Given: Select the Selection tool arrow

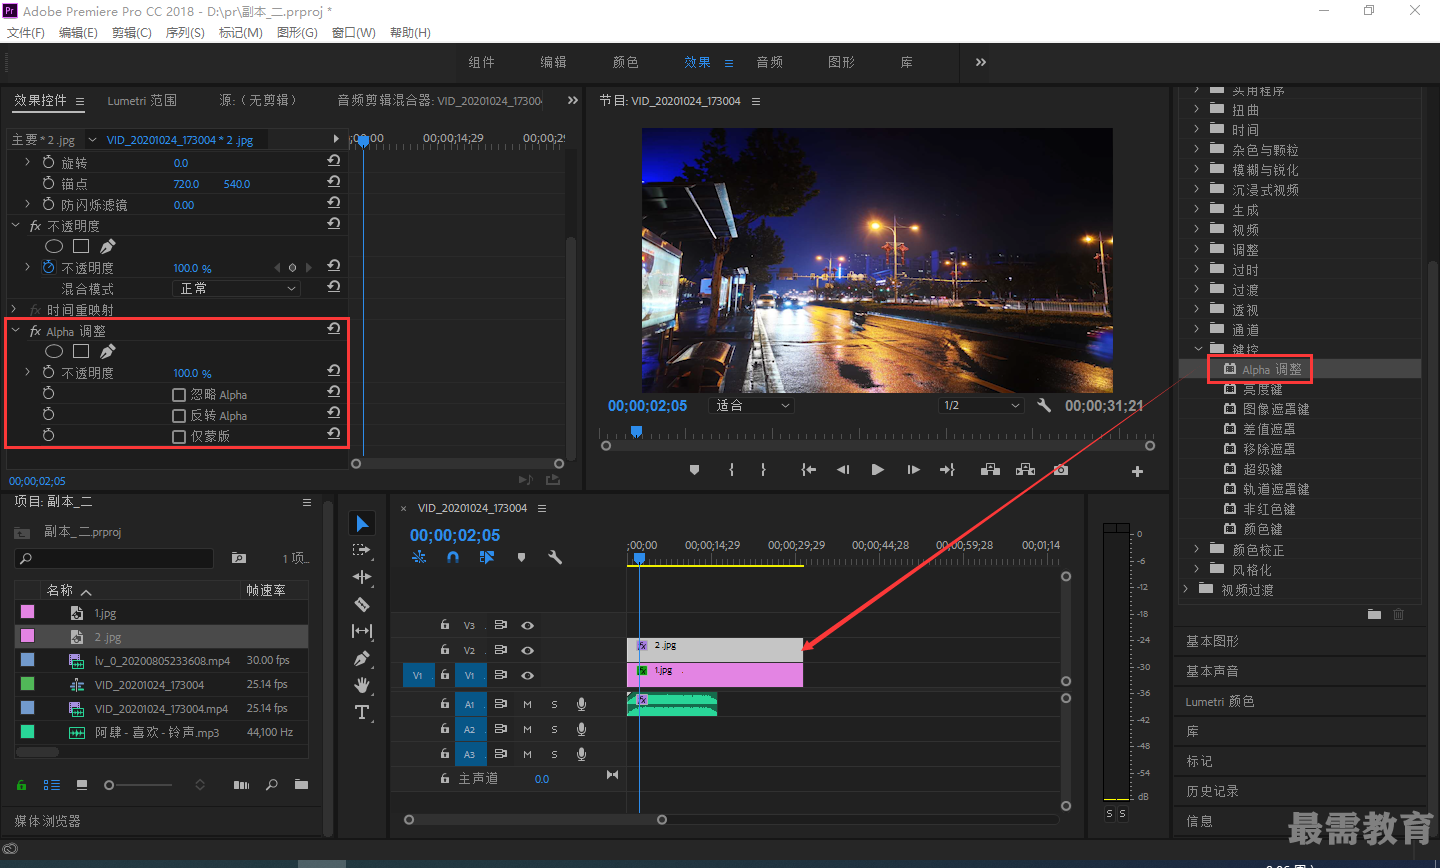Looking at the screenshot, I should tap(362, 524).
